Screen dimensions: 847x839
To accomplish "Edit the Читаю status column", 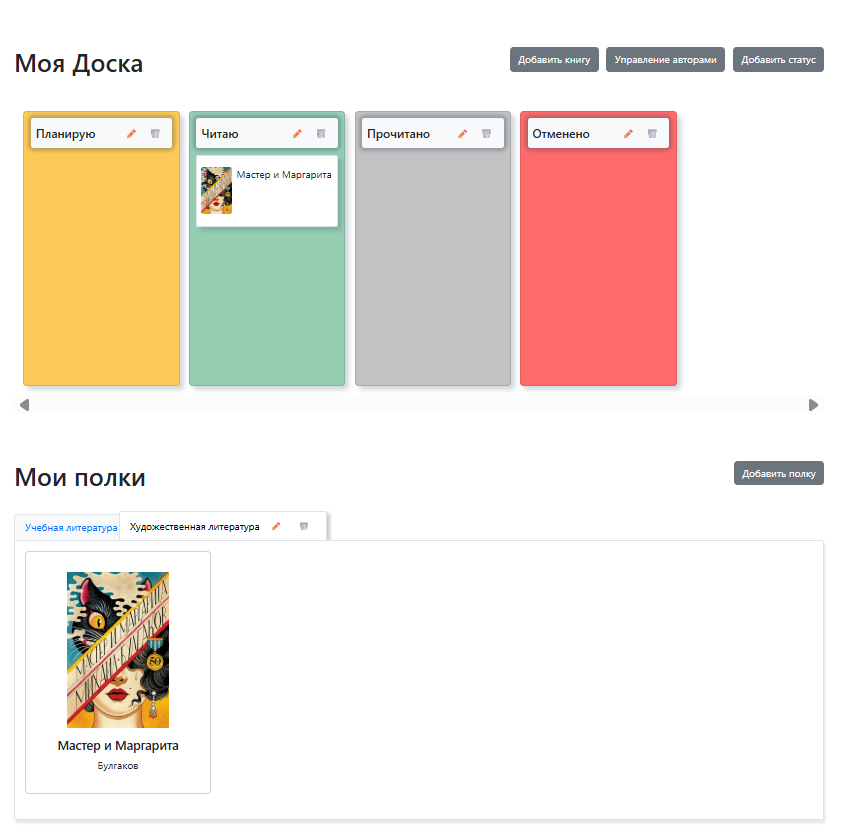I will pos(297,134).
